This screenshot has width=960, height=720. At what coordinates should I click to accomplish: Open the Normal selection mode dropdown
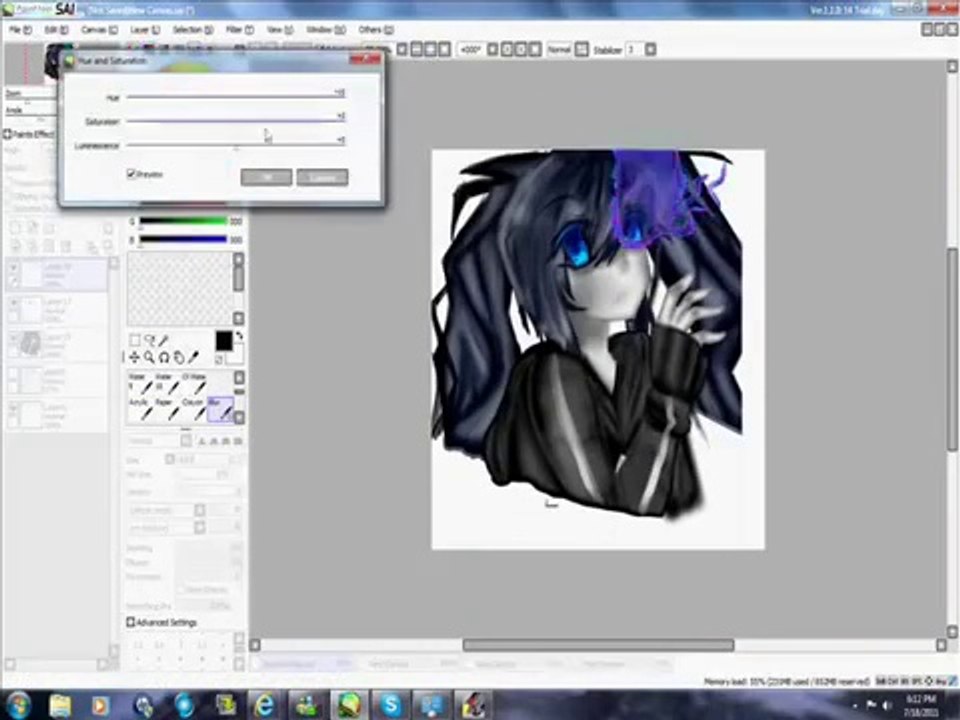click(582, 50)
